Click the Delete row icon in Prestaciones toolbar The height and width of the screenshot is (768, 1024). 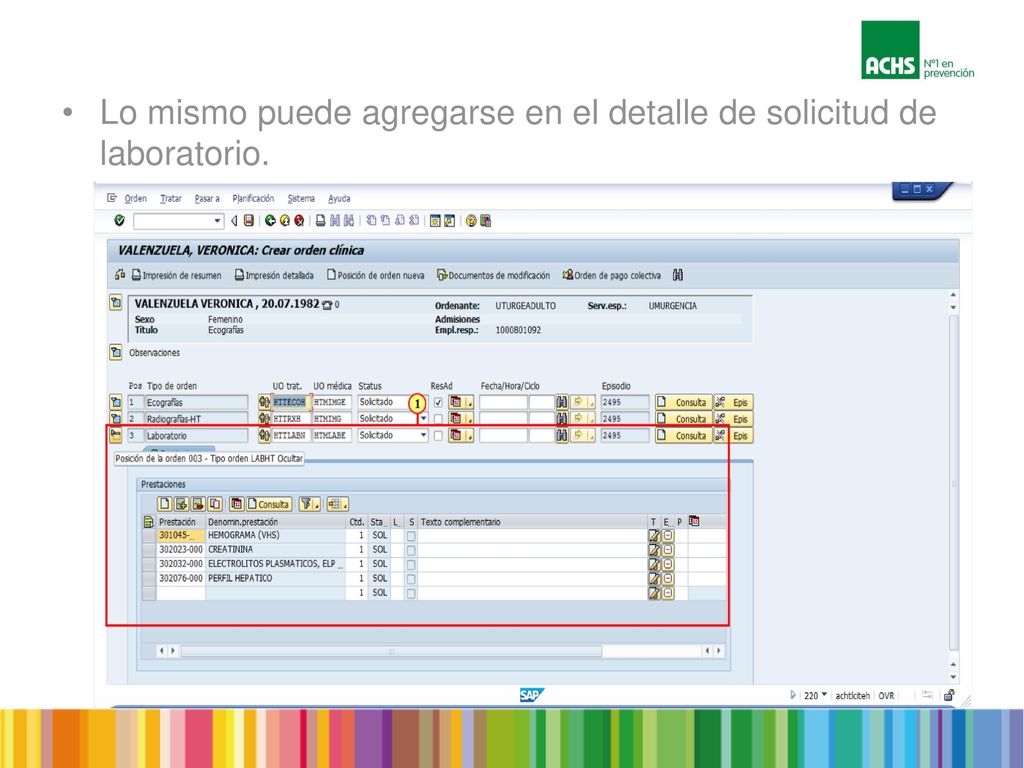pyautogui.click(x=198, y=504)
